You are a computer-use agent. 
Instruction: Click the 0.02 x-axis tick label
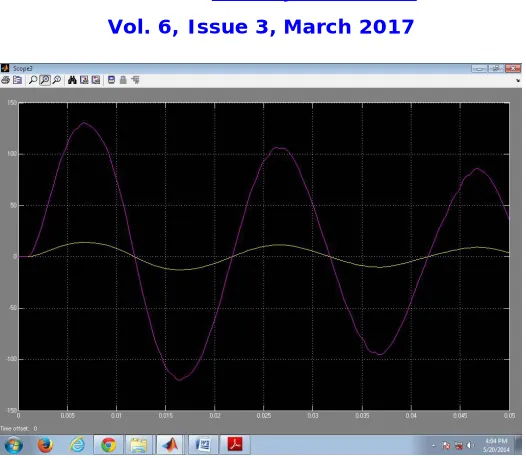215,416
